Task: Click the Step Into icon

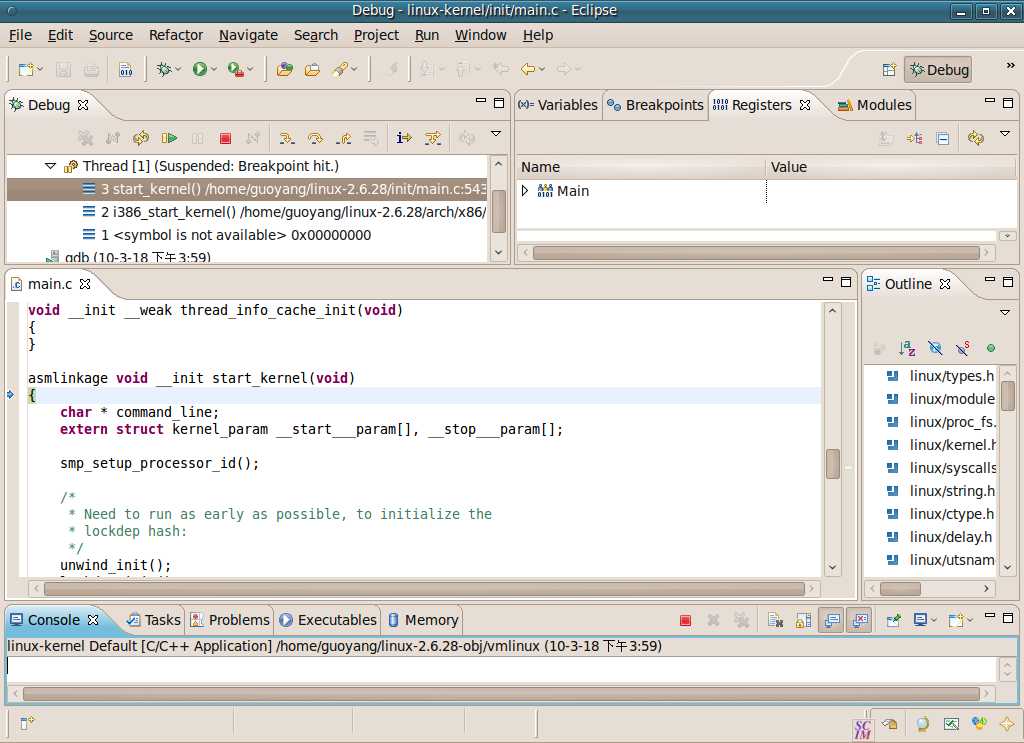Action: (x=287, y=138)
